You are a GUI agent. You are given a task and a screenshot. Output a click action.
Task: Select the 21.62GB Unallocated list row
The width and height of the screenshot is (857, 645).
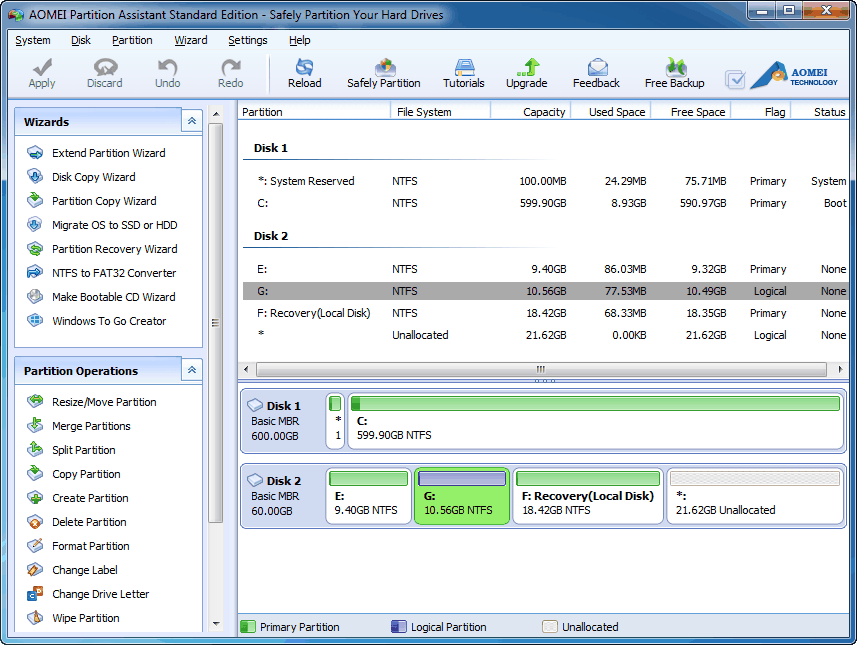544,335
